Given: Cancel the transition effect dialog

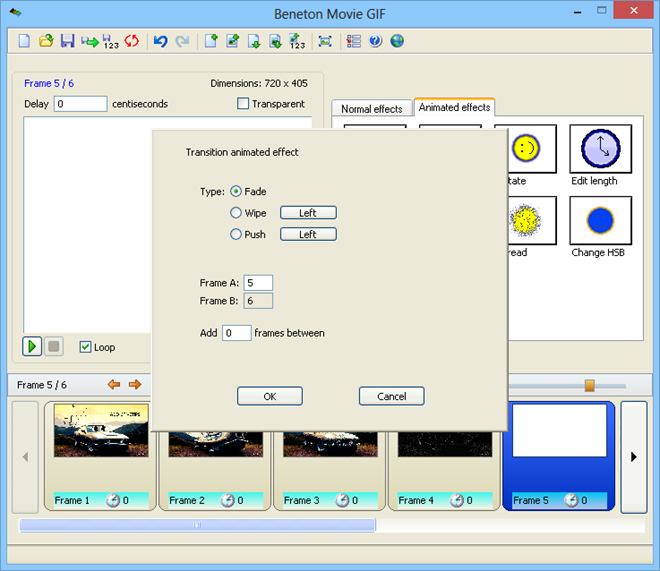Looking at the screenshot, I should tap(391, 396).
